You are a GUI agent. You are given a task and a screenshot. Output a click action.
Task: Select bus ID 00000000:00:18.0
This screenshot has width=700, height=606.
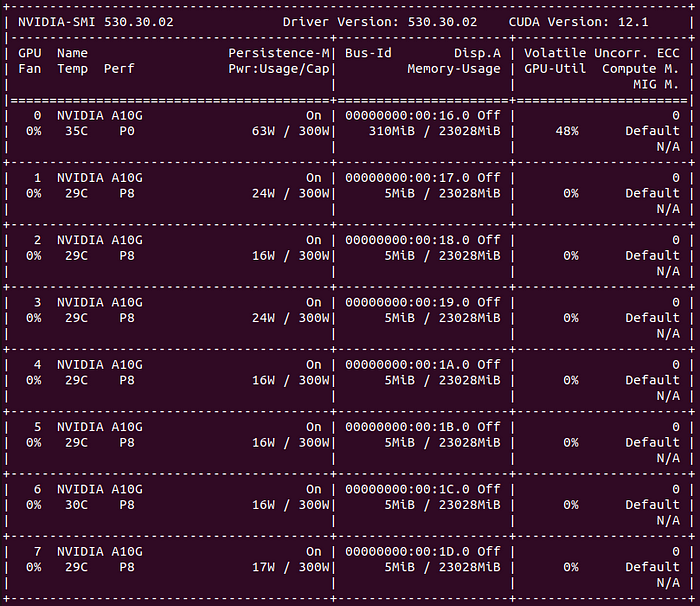(x=407, y=240)
